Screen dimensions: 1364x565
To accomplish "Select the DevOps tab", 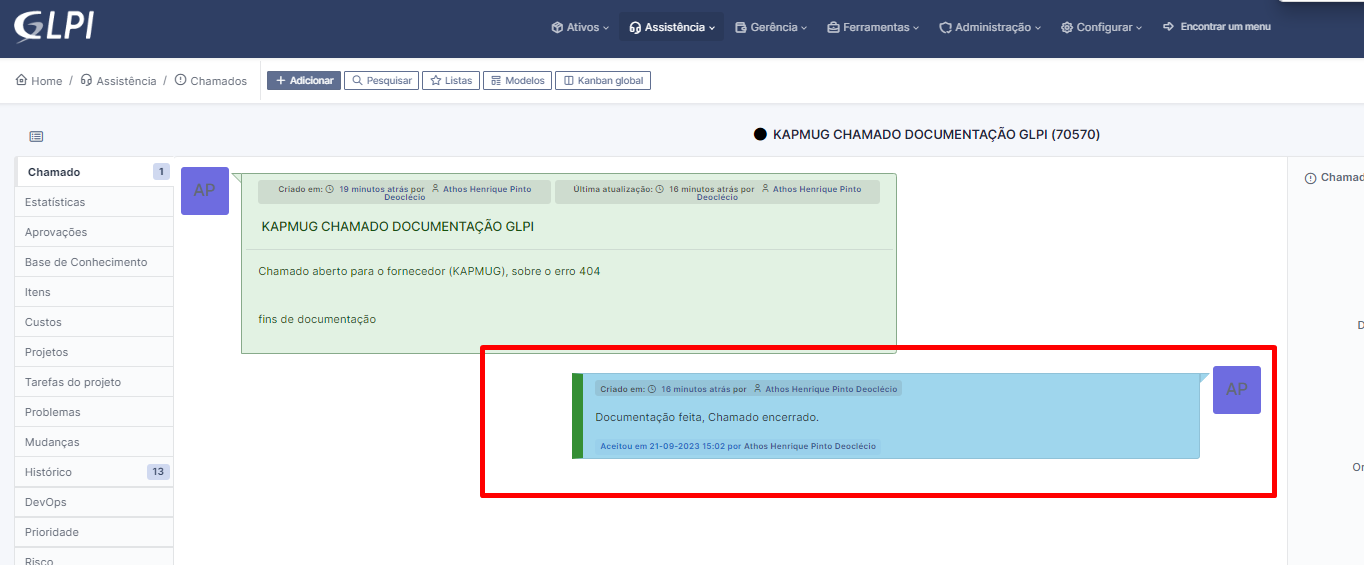I will 95,502.
